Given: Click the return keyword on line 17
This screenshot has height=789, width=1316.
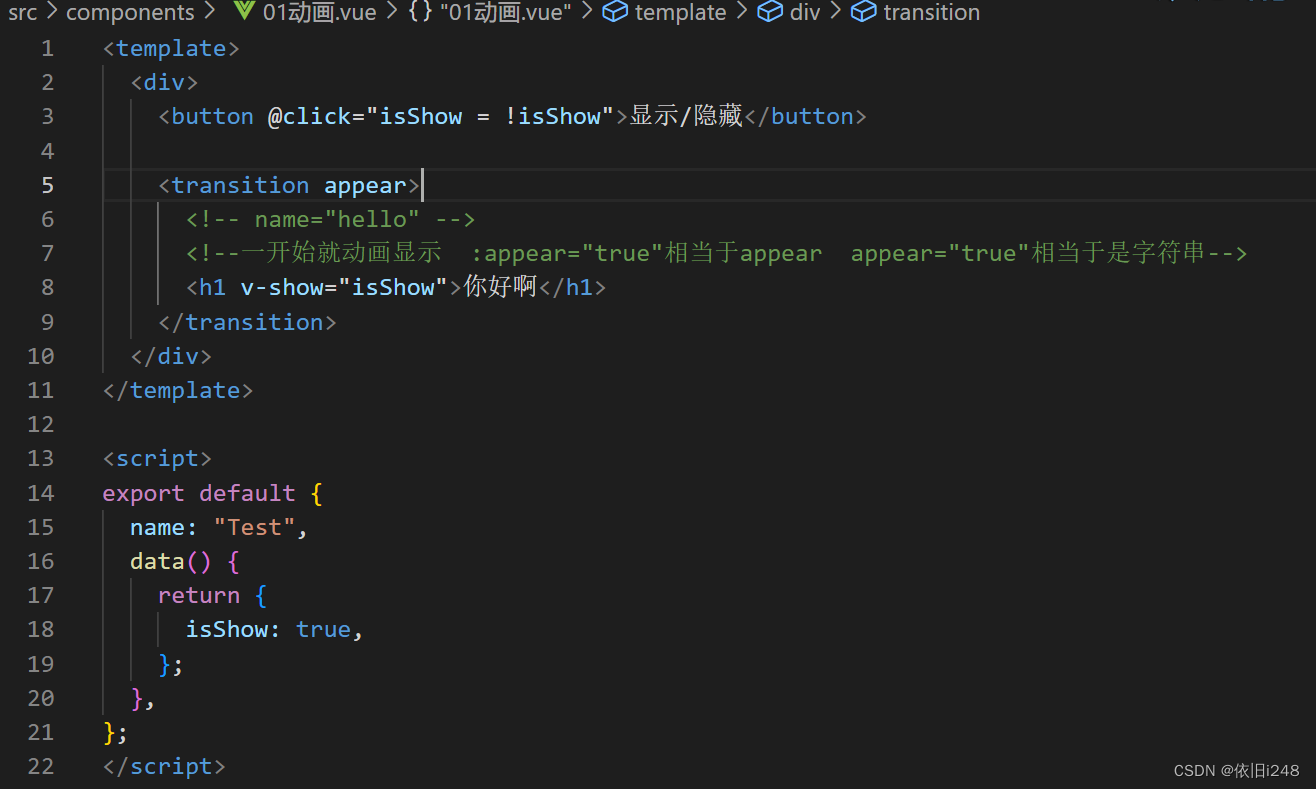Looking at the screenshot, I should coord(199,595).
